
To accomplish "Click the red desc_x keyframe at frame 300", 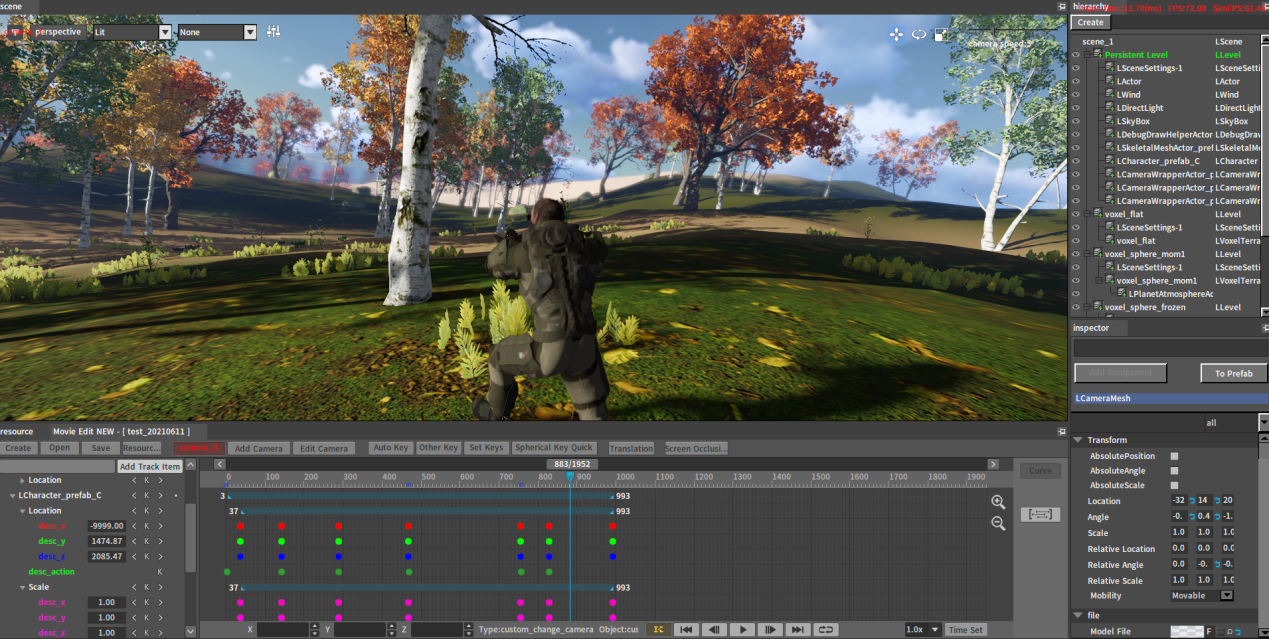I will tap(339, 526).
